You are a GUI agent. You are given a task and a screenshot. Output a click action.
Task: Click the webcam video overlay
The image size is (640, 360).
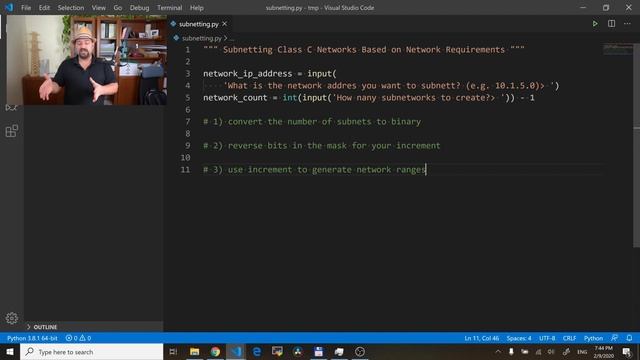coord(86,60)
